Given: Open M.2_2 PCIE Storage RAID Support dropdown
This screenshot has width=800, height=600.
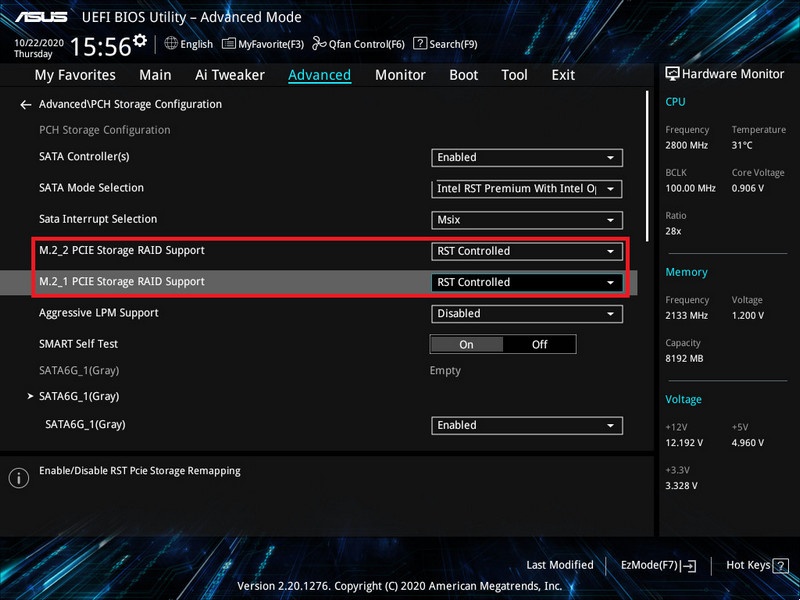Looking at the screenshot, I should click(527, 251).
